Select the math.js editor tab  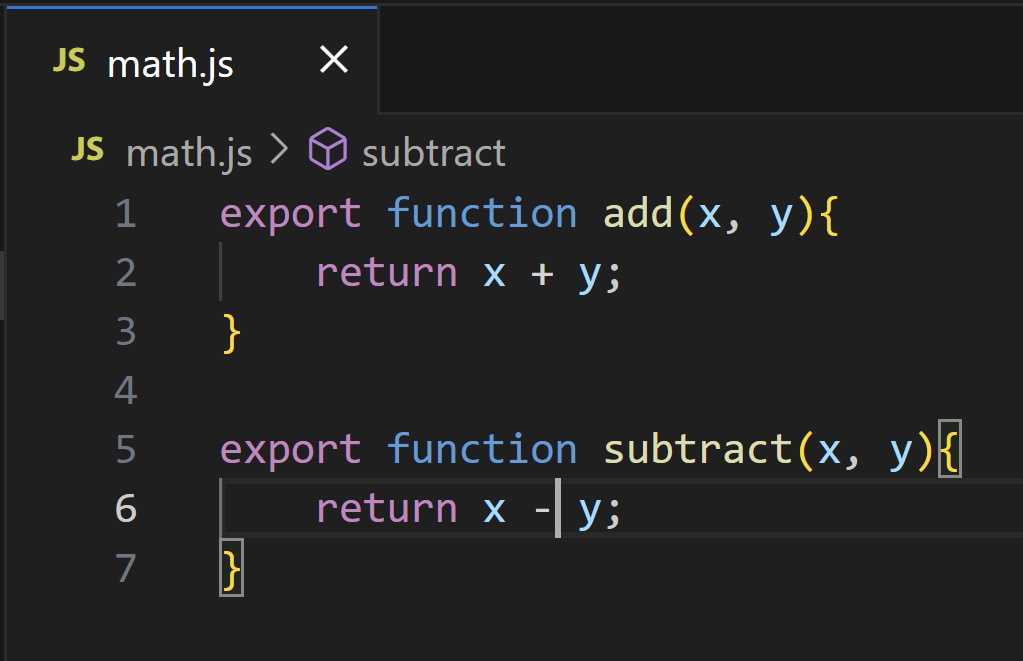191,60
